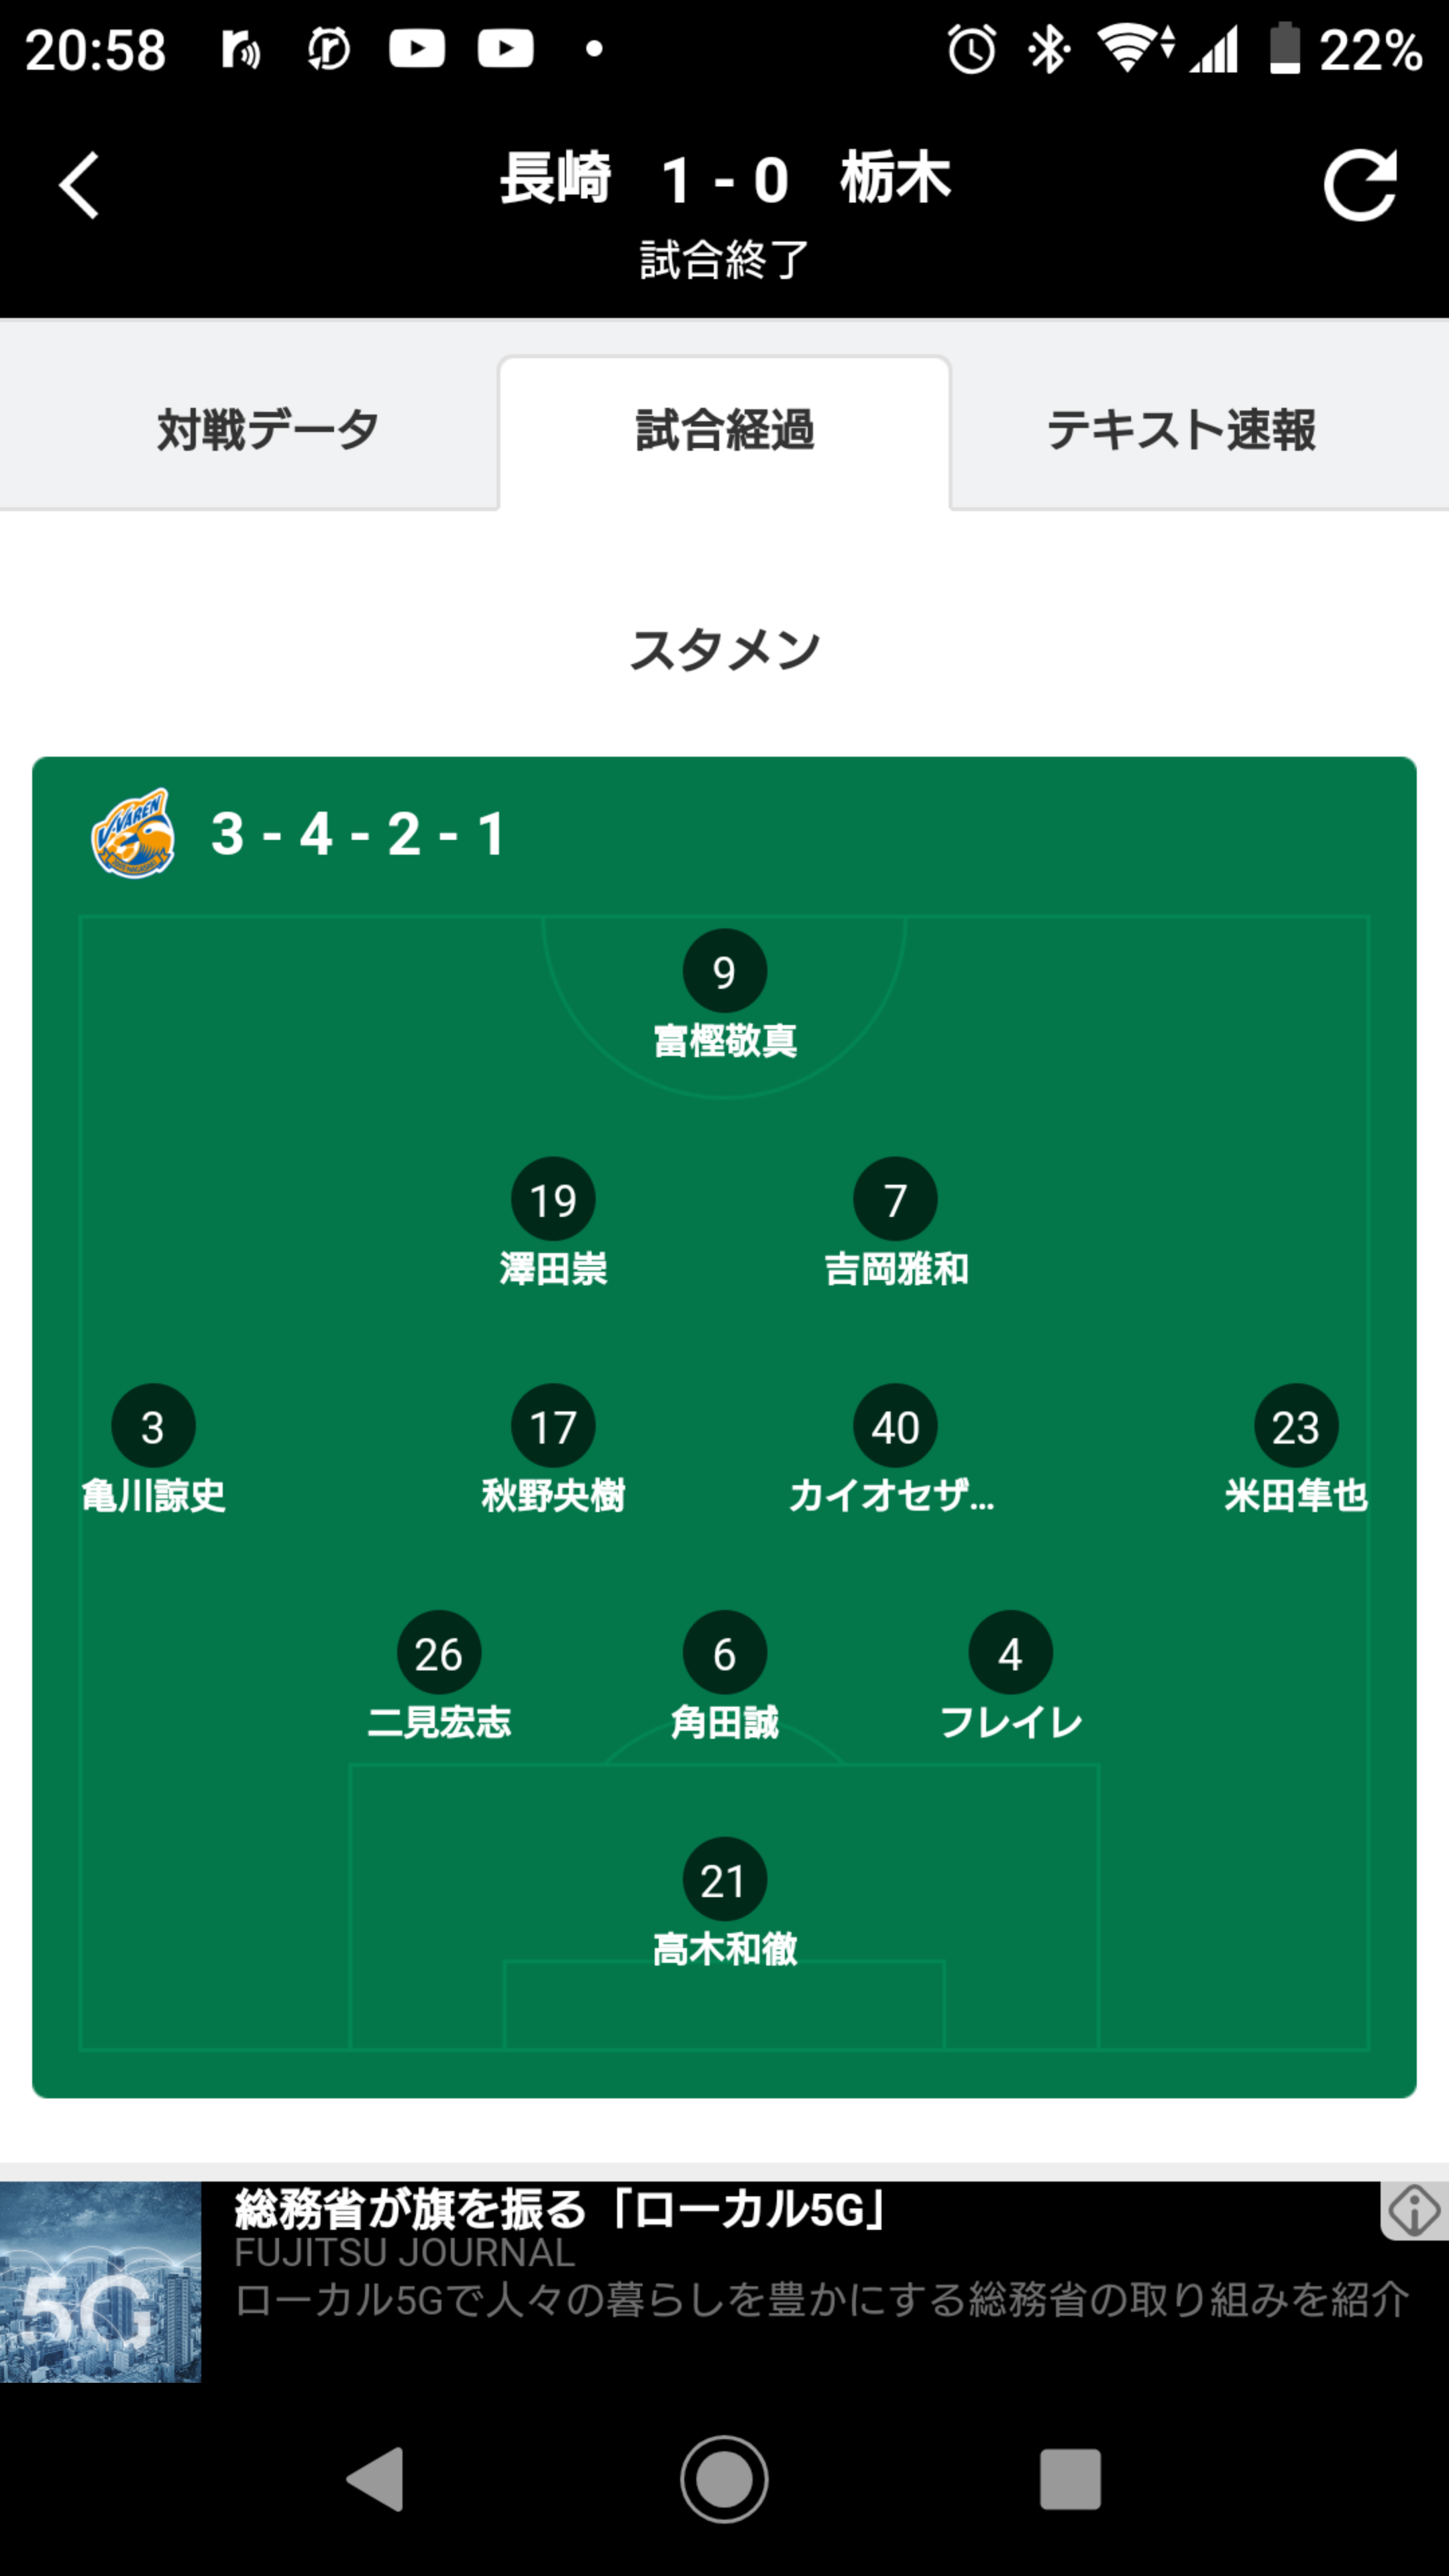1449x2576 pixels.
Task: Select goalkeeper 21 高木和徹
Action: pyautogui.click(x=725, y=1880)
